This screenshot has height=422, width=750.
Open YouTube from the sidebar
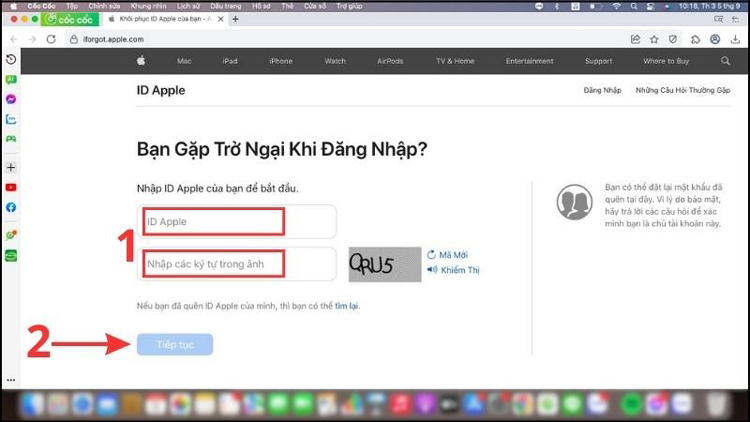[11, 188]
